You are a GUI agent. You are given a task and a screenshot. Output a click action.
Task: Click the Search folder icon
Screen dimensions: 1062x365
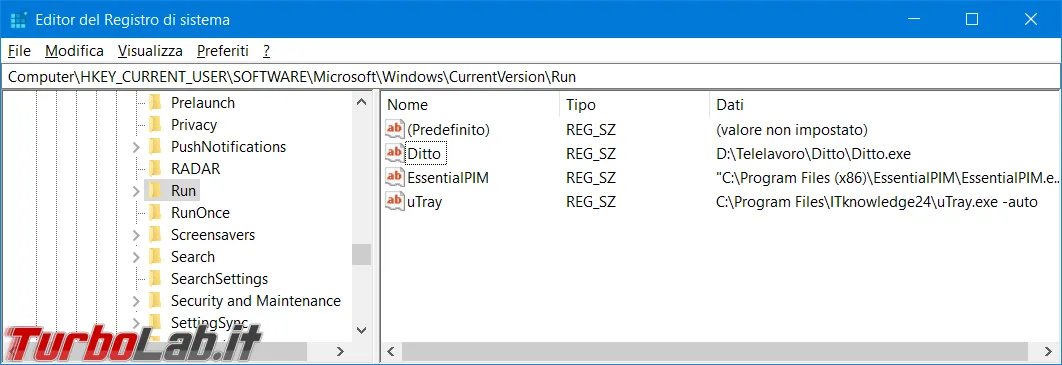point(156,257)
